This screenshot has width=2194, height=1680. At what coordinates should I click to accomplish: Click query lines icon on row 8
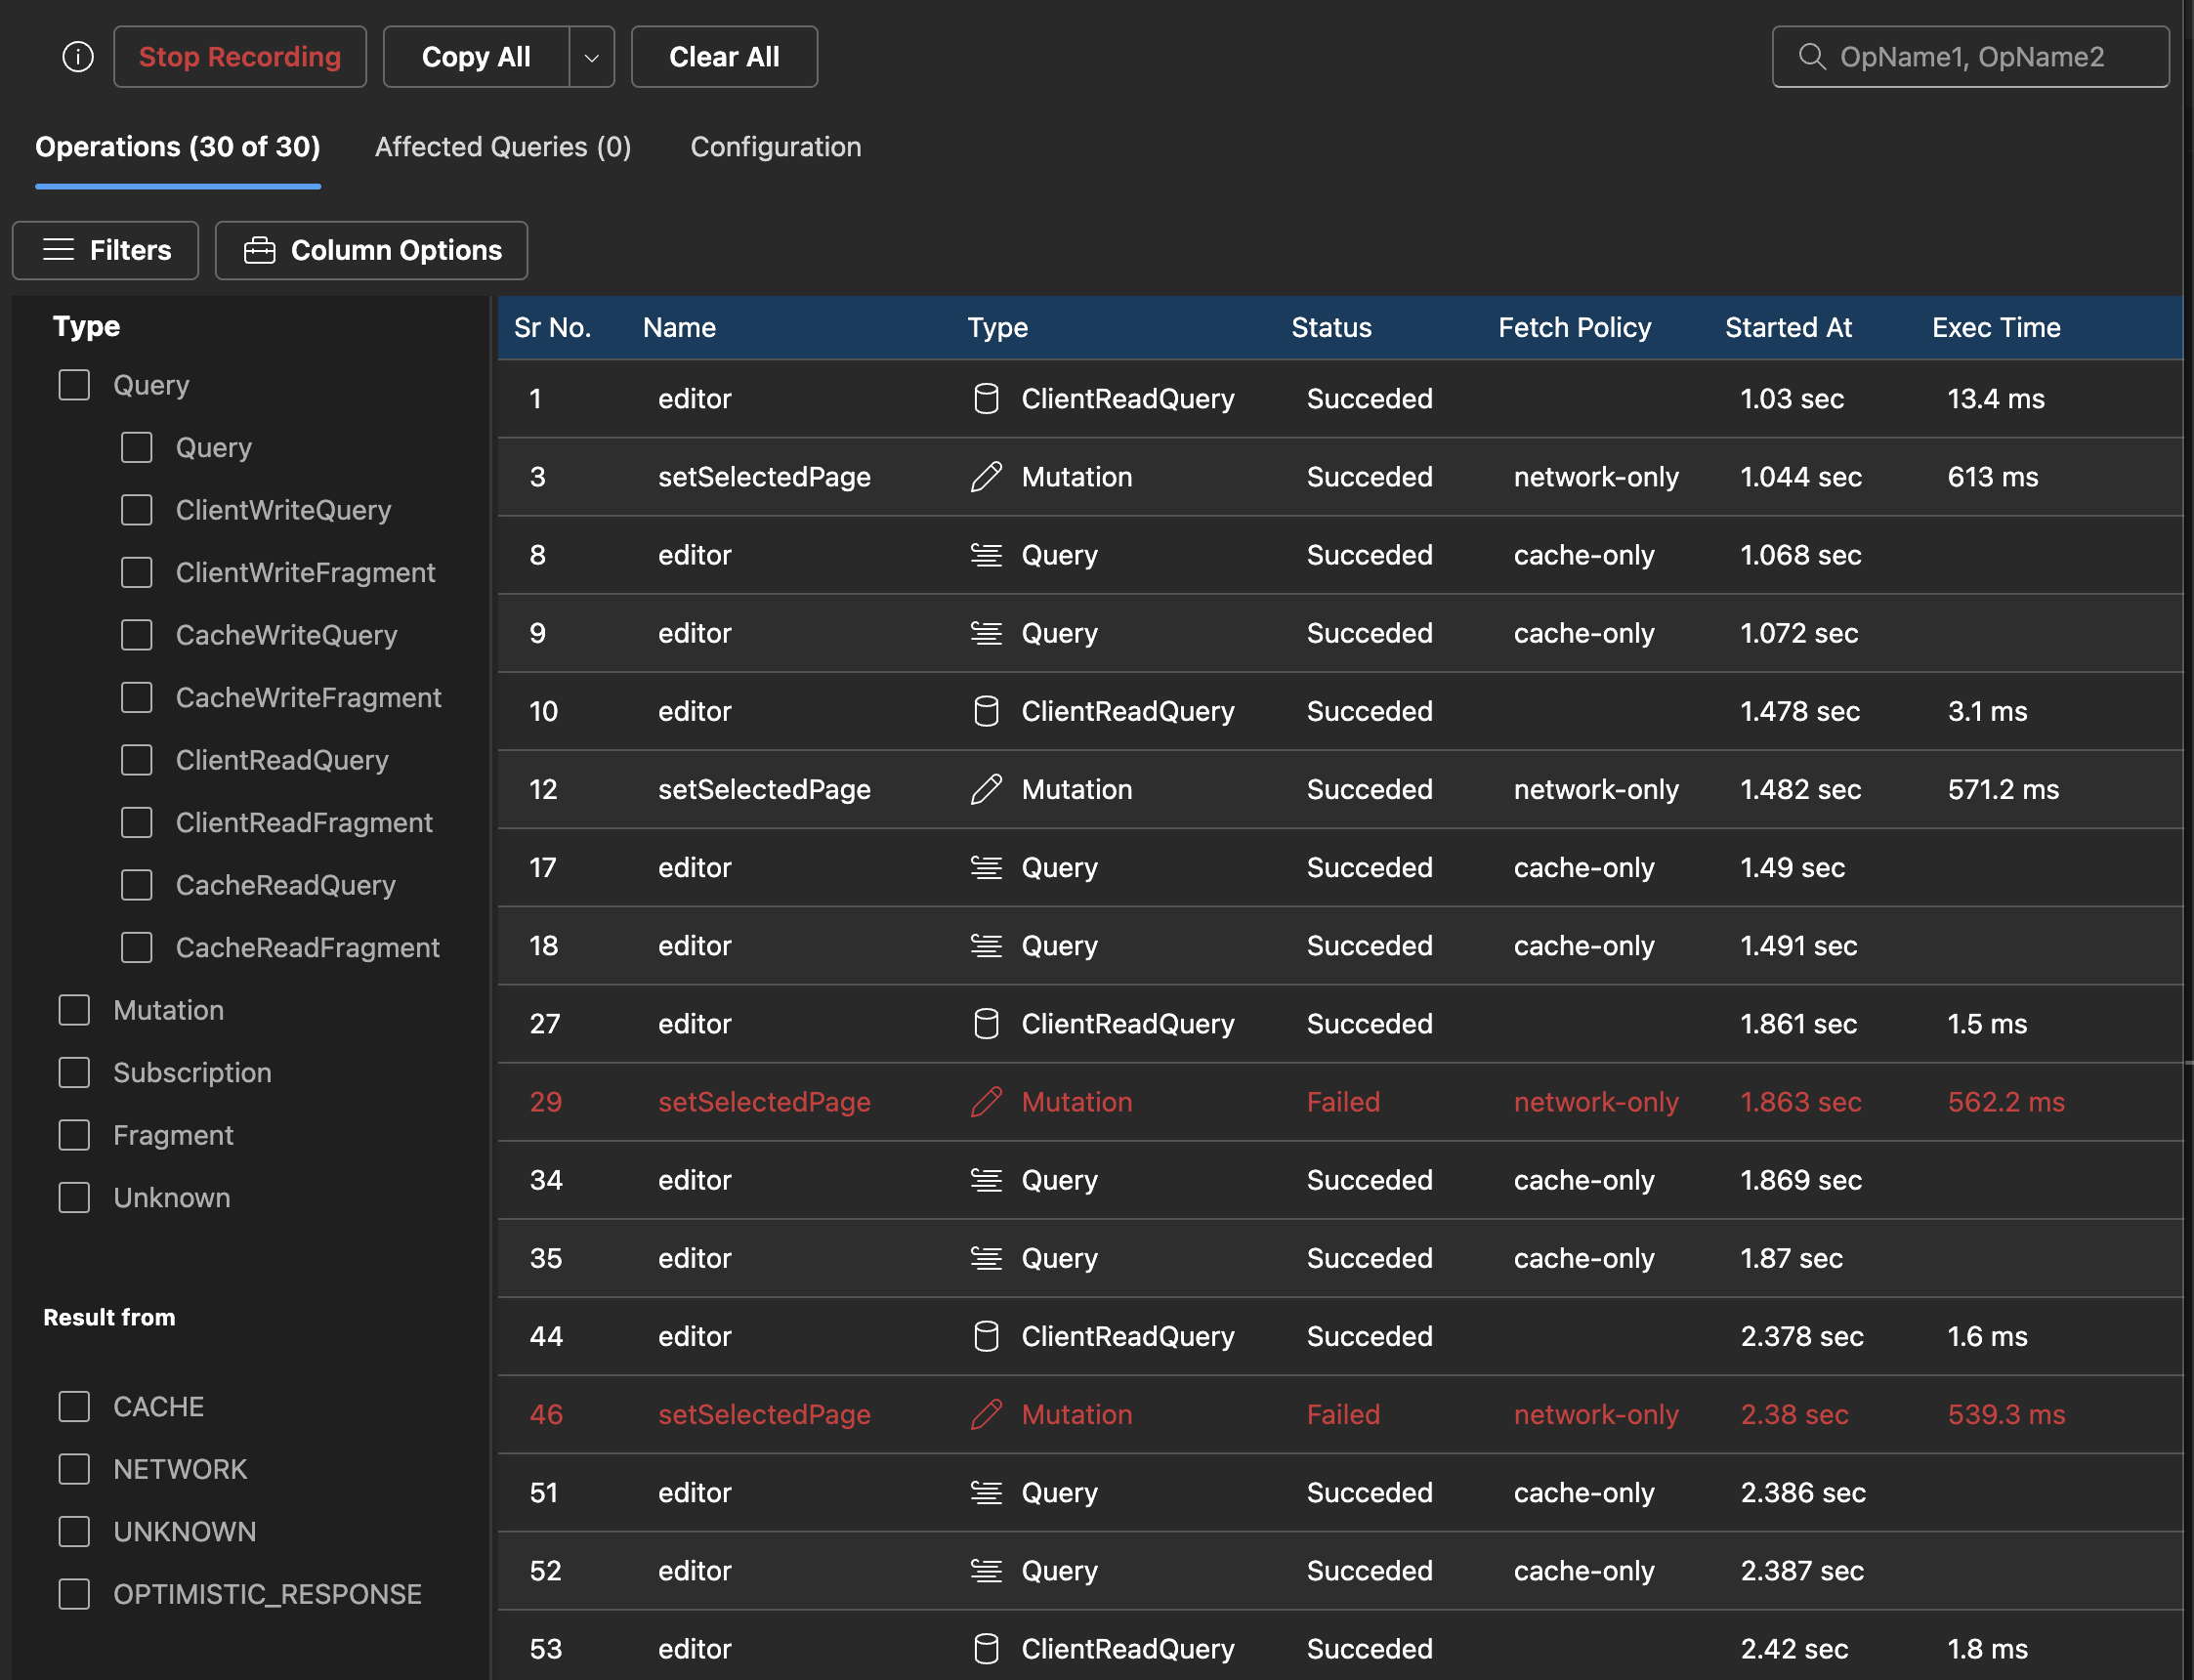click(x=986, y=555)
